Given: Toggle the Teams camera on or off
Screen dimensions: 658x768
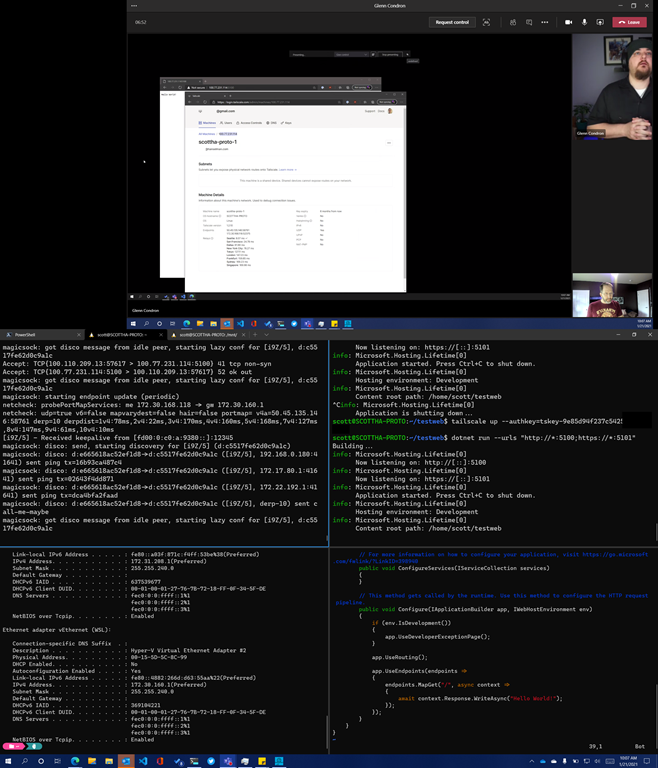Looking at the screenshot, I should [568, 22].
